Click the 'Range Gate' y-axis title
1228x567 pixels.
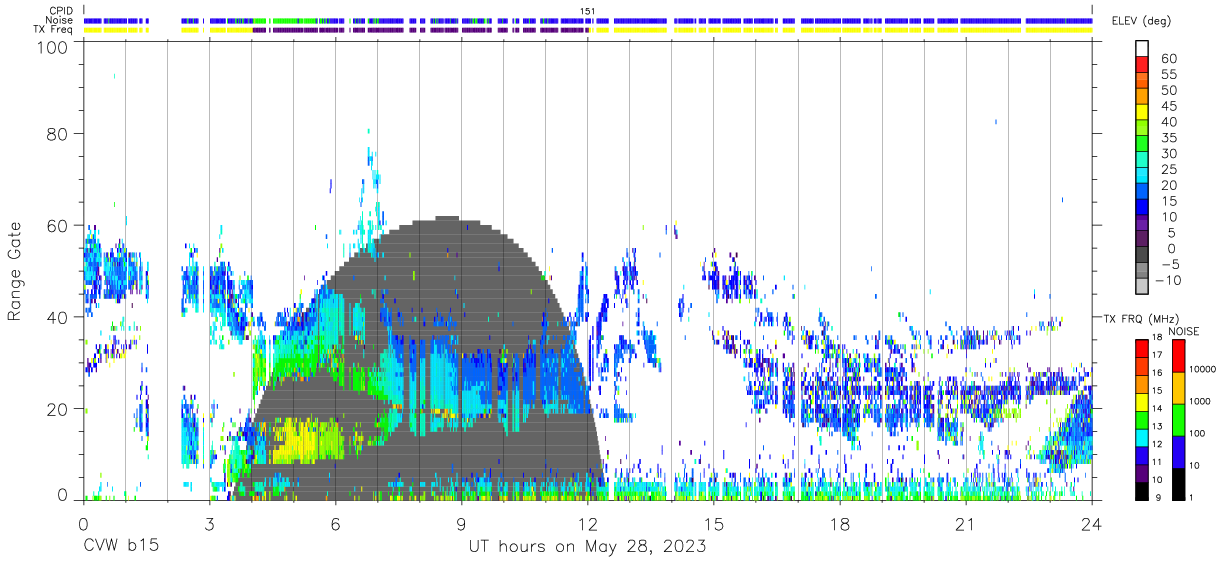(15, 272)
